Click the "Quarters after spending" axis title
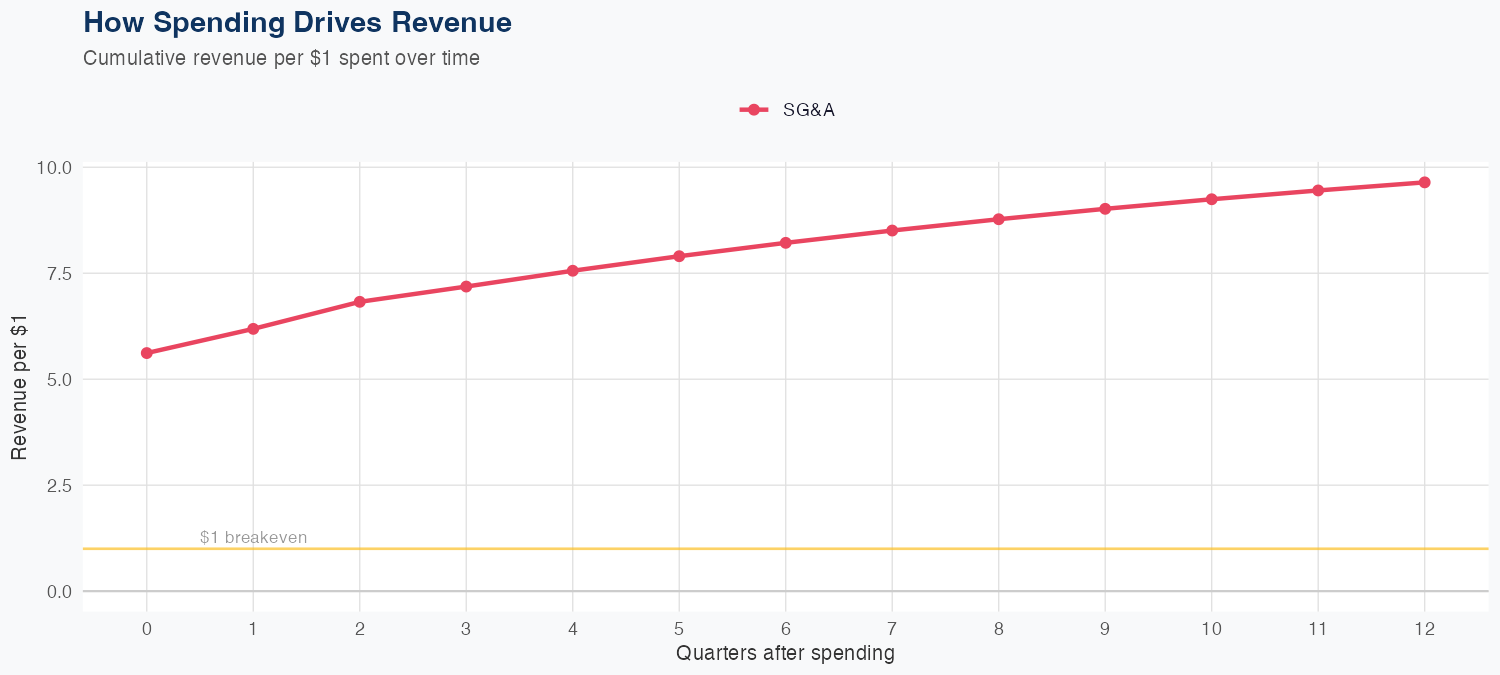This screenshot has width=1500, height=675. click(x=785, y=654)
